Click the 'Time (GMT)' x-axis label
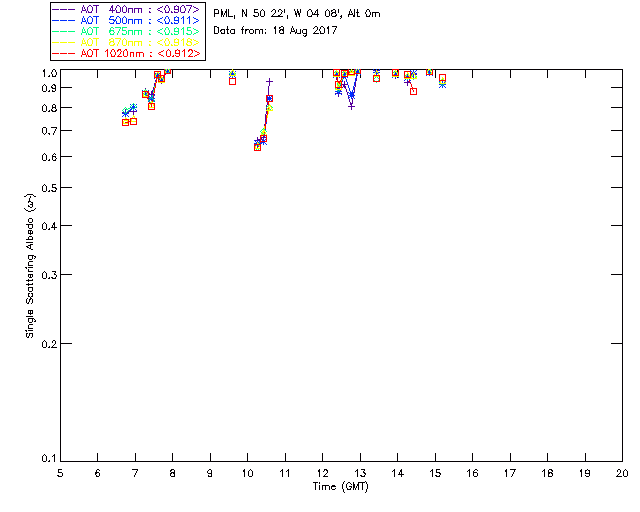 [x=340, y=487]
